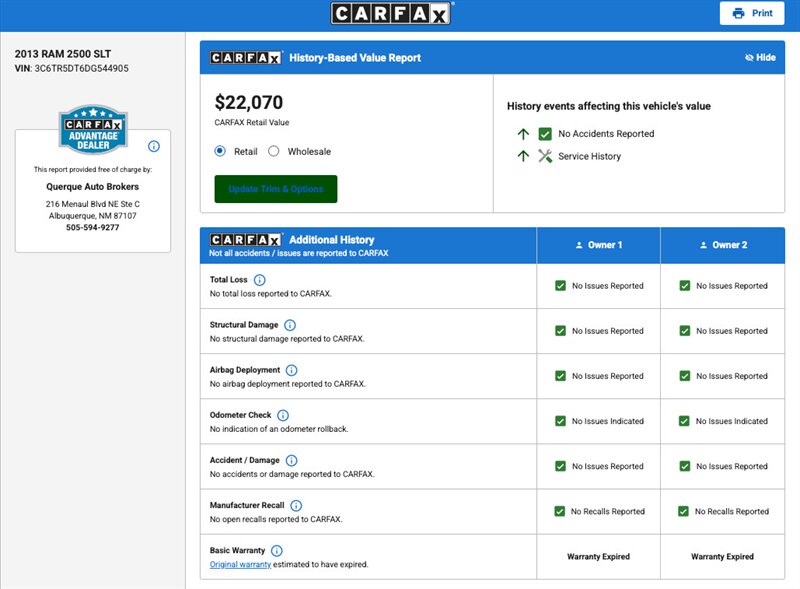Click the No Accidents Reported checkmark
Image resolution: width=800 pixels, height=589 pixels.
[545, 134]
